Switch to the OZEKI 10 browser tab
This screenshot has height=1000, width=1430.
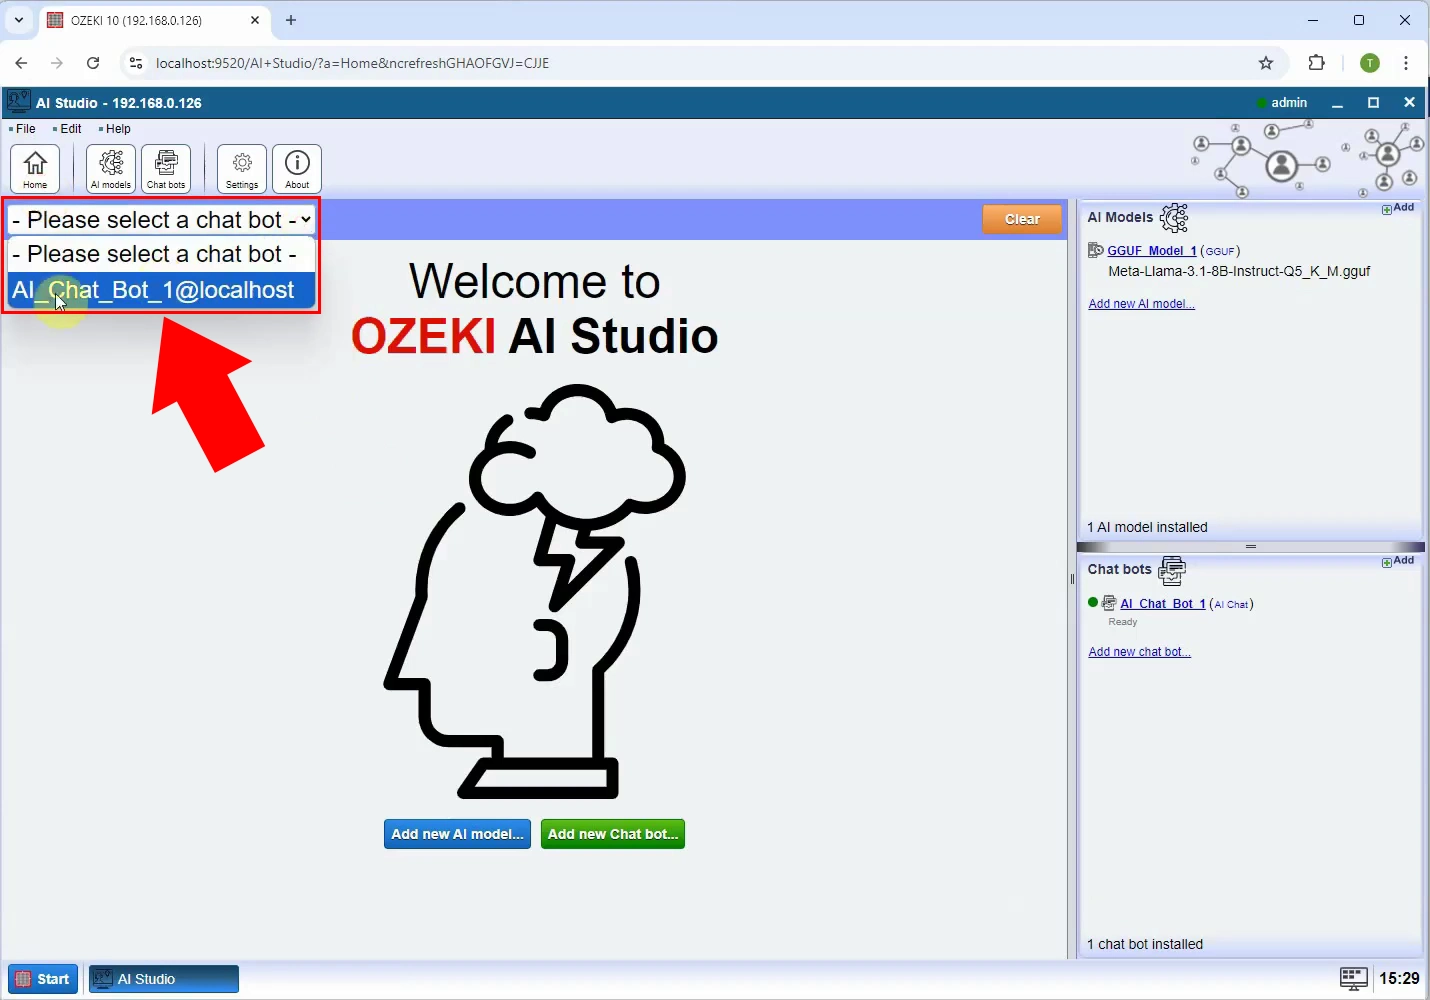[x=155, y=20]
